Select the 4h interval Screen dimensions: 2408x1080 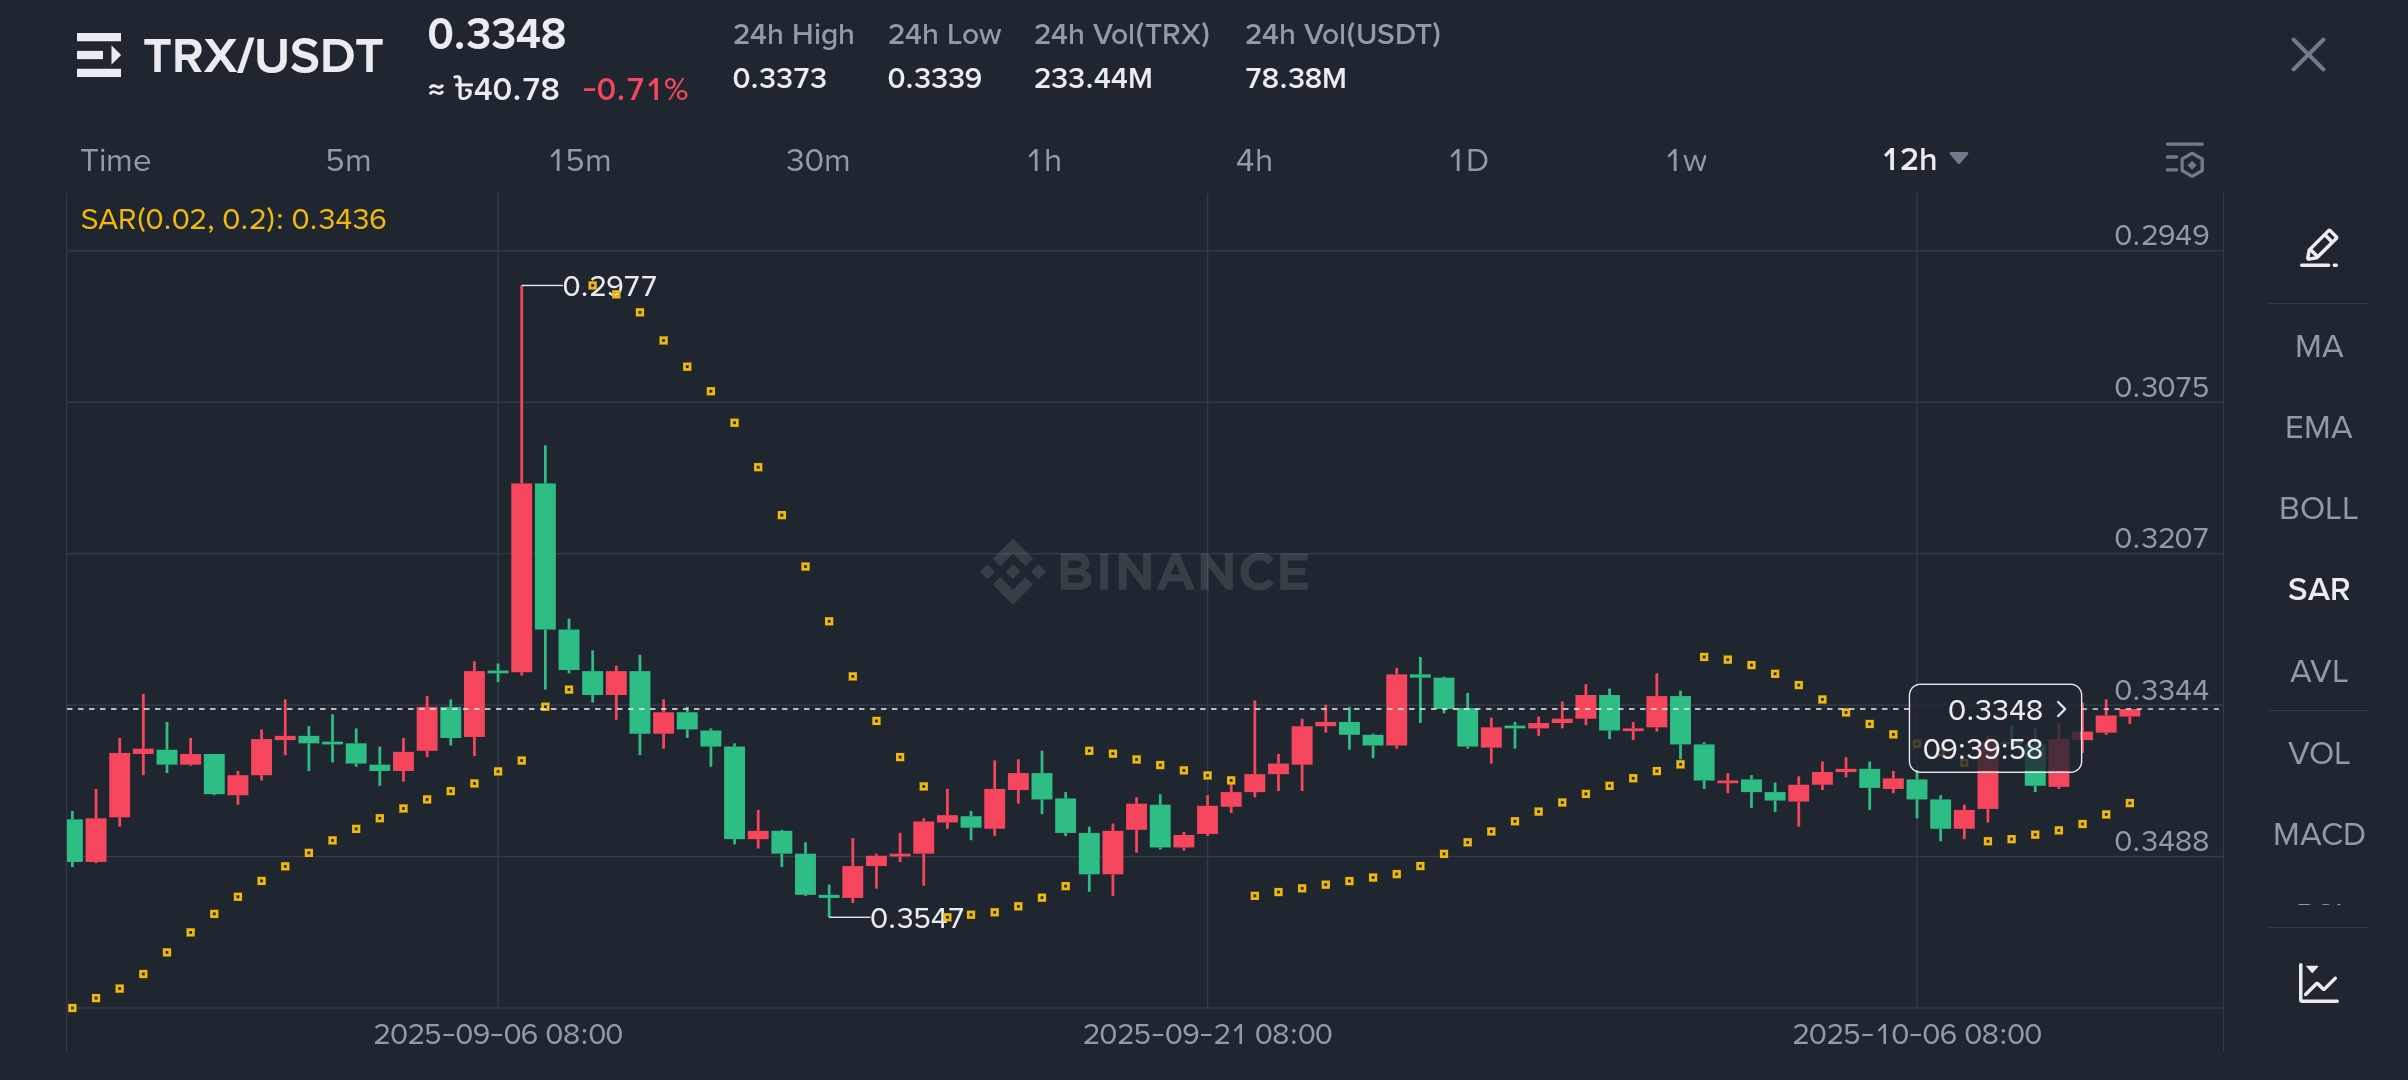pyautogui.click(x=1254, y=160)
